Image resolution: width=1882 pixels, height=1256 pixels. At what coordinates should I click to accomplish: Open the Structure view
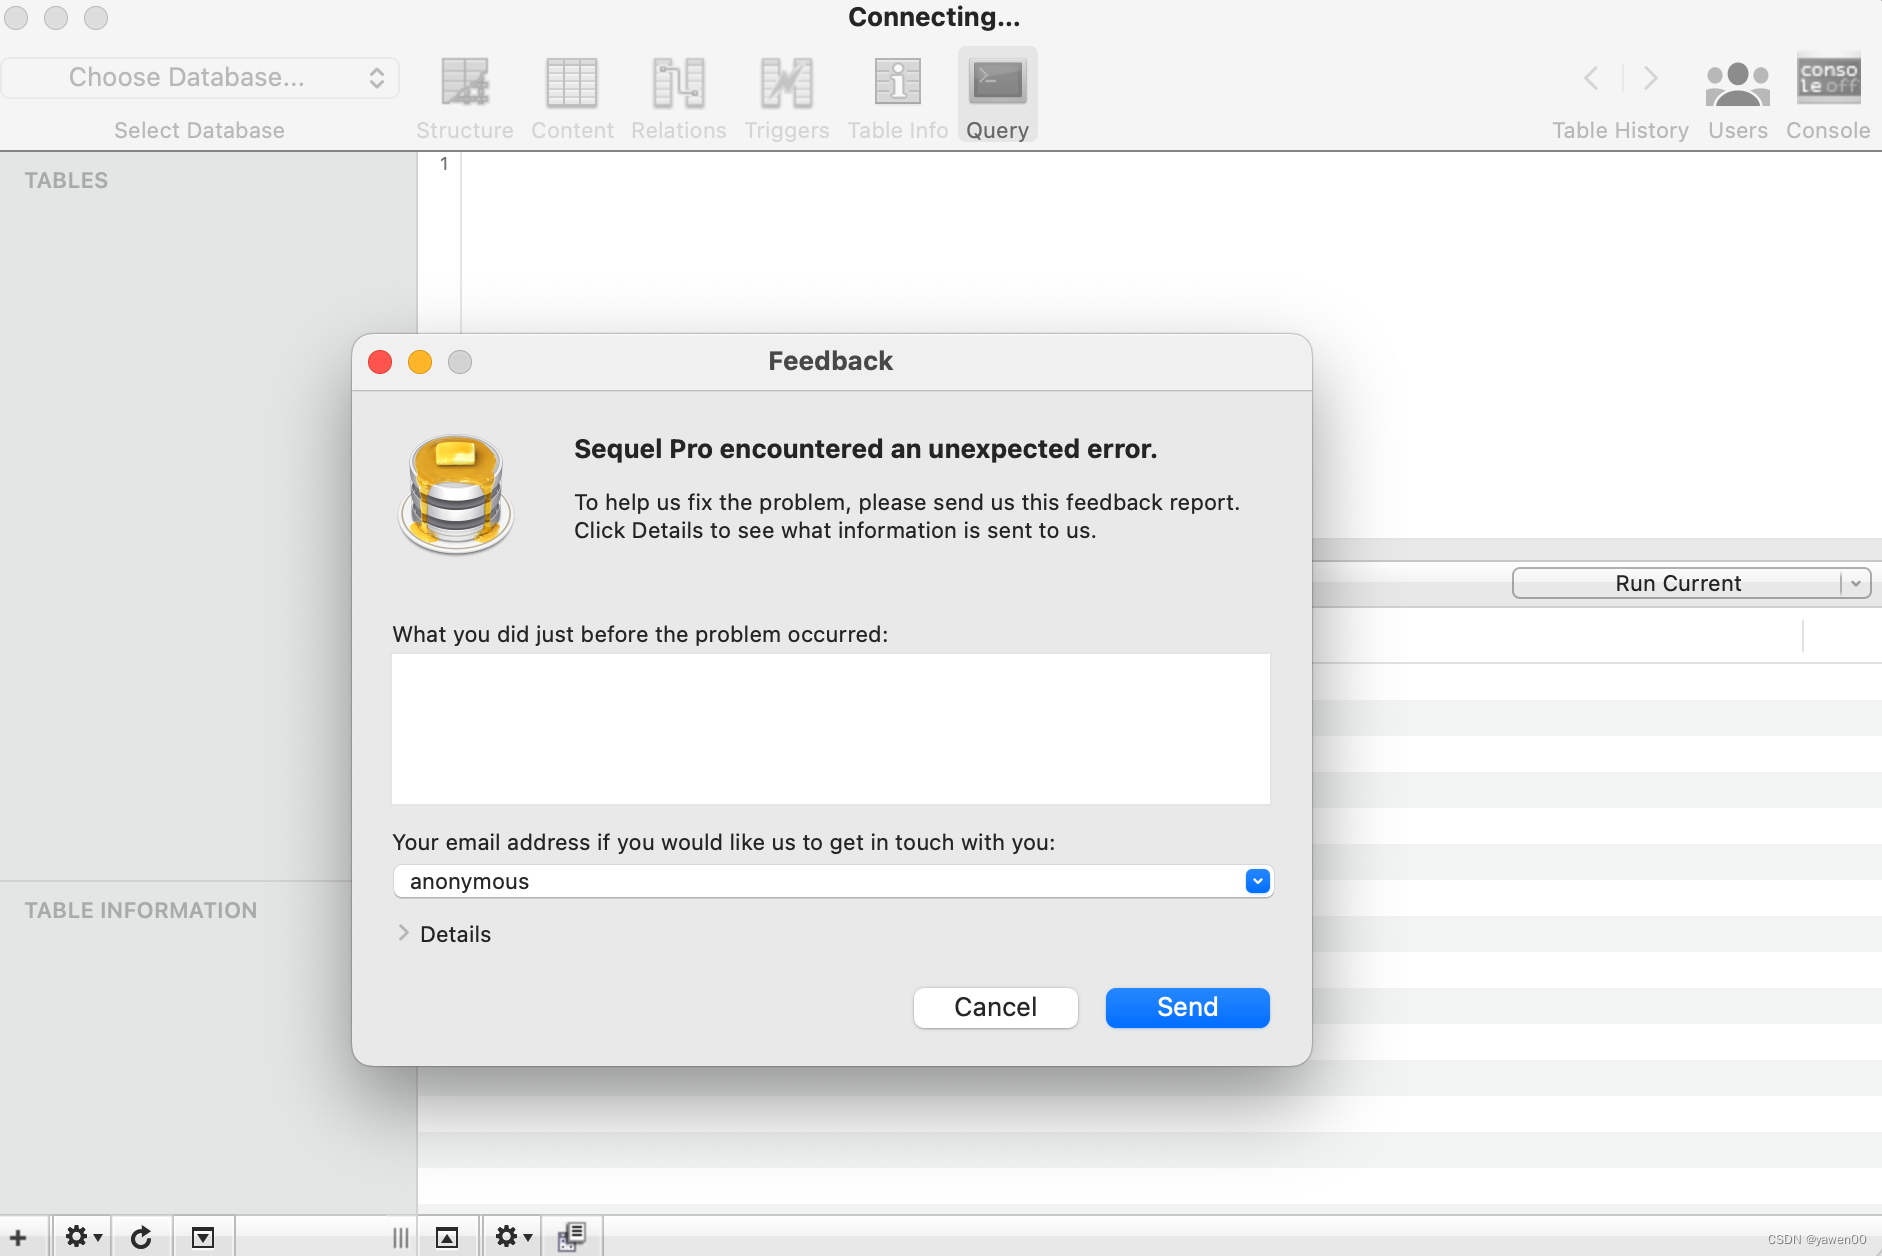pyautogui.click(x=465, y=98)
